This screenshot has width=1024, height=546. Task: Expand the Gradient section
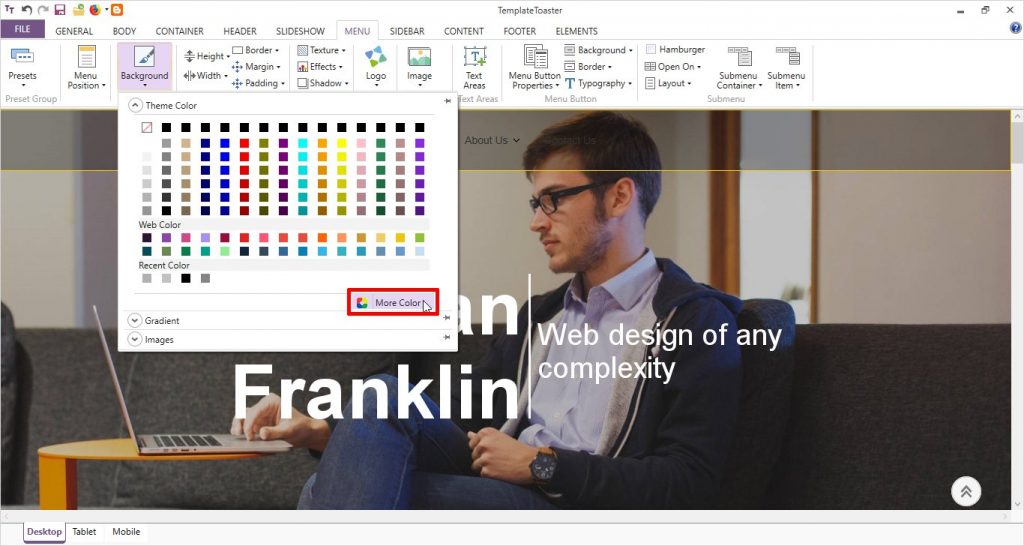pos(135,321)
